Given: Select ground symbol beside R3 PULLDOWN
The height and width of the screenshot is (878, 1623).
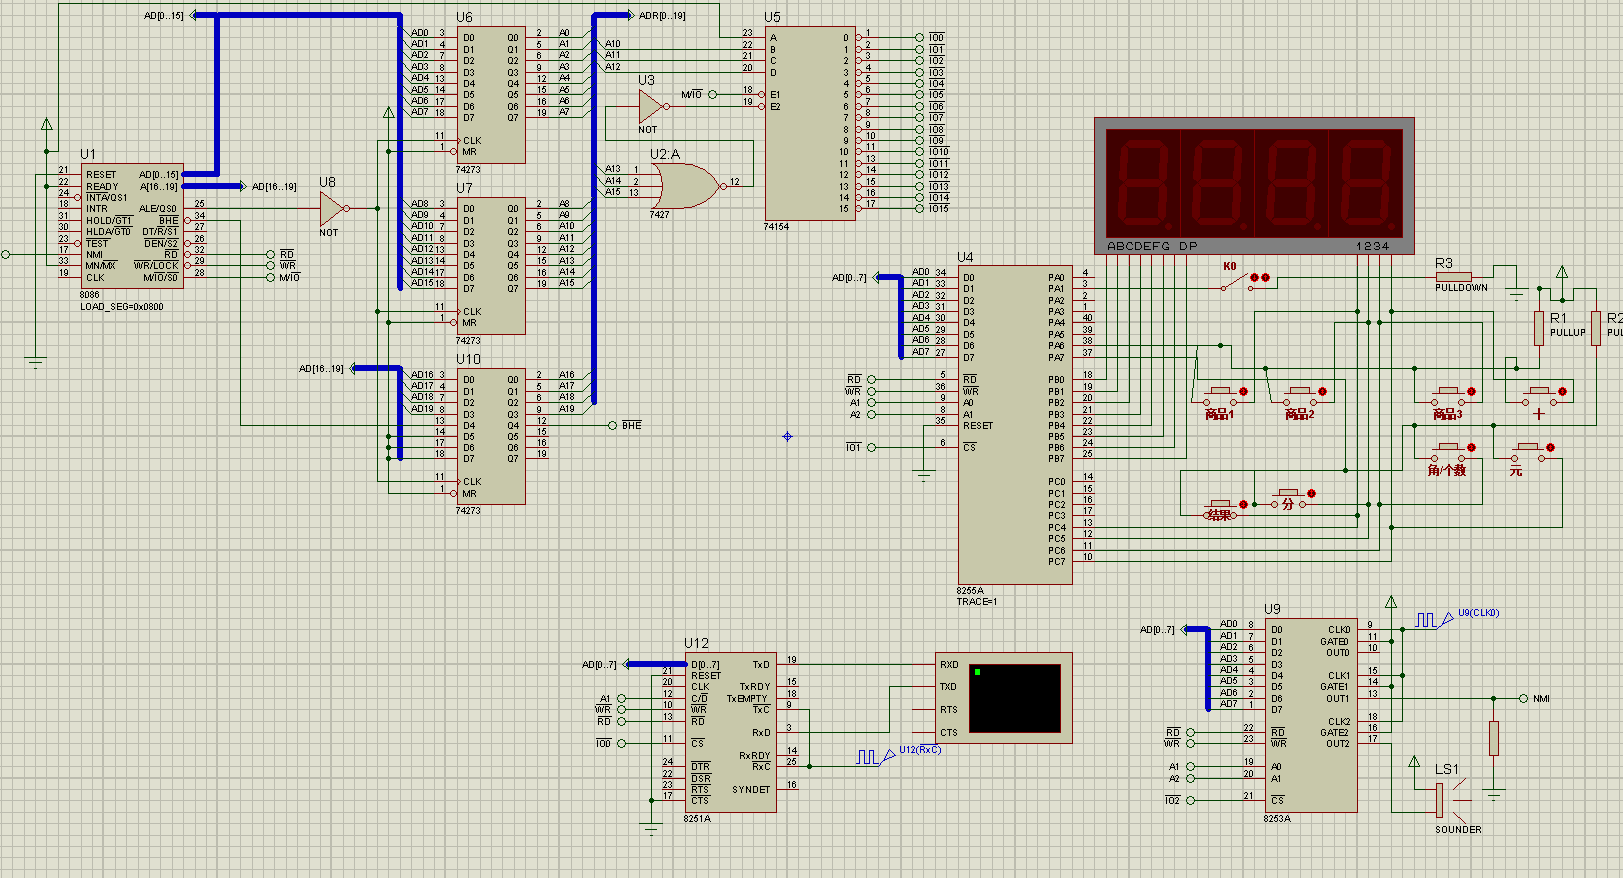Looking at the screenshot, I should [x=1517, y=293].
